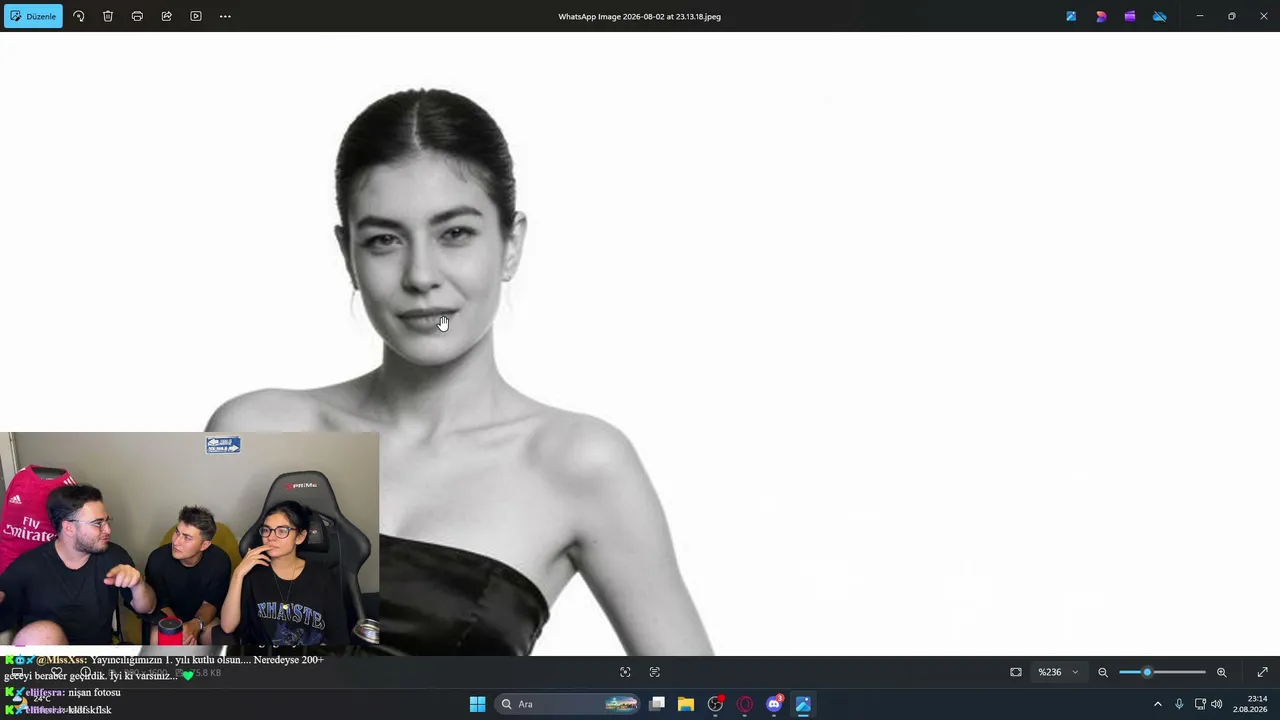This screenshot has height=720, width=1280.
Task: Close the Photos window
Action: point(1264,16)
